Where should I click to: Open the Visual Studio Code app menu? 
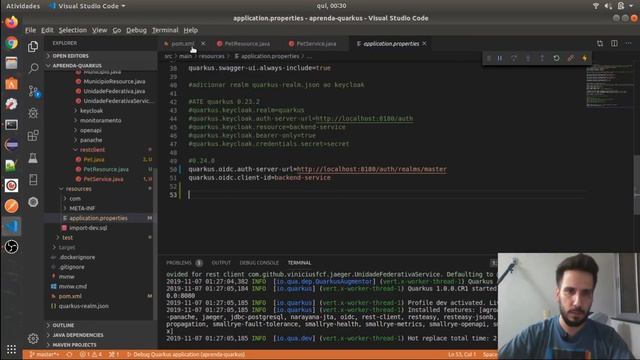click(x=88, y=6)
